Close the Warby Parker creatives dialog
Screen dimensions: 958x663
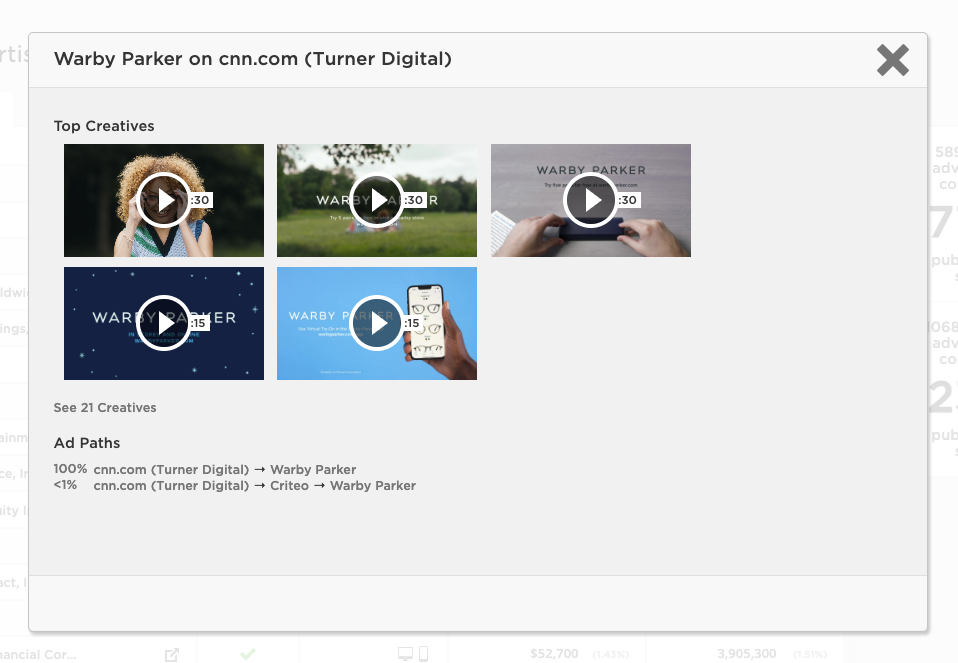[893, 60]
